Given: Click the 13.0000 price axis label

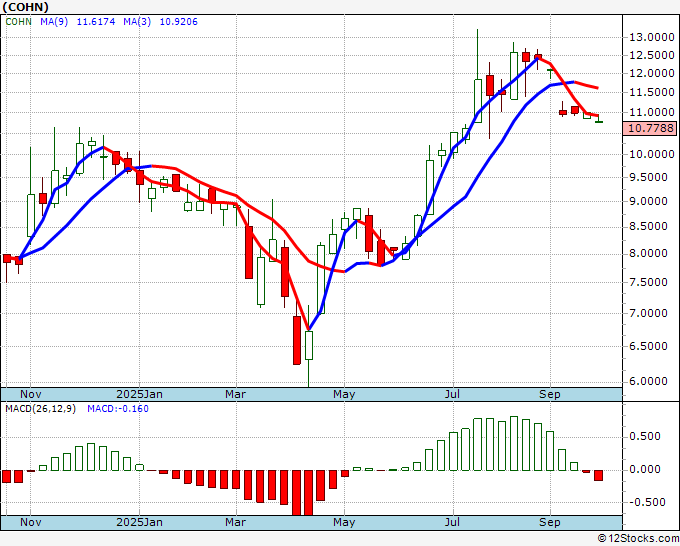Looking at the screenshot, I should point(649,38).
